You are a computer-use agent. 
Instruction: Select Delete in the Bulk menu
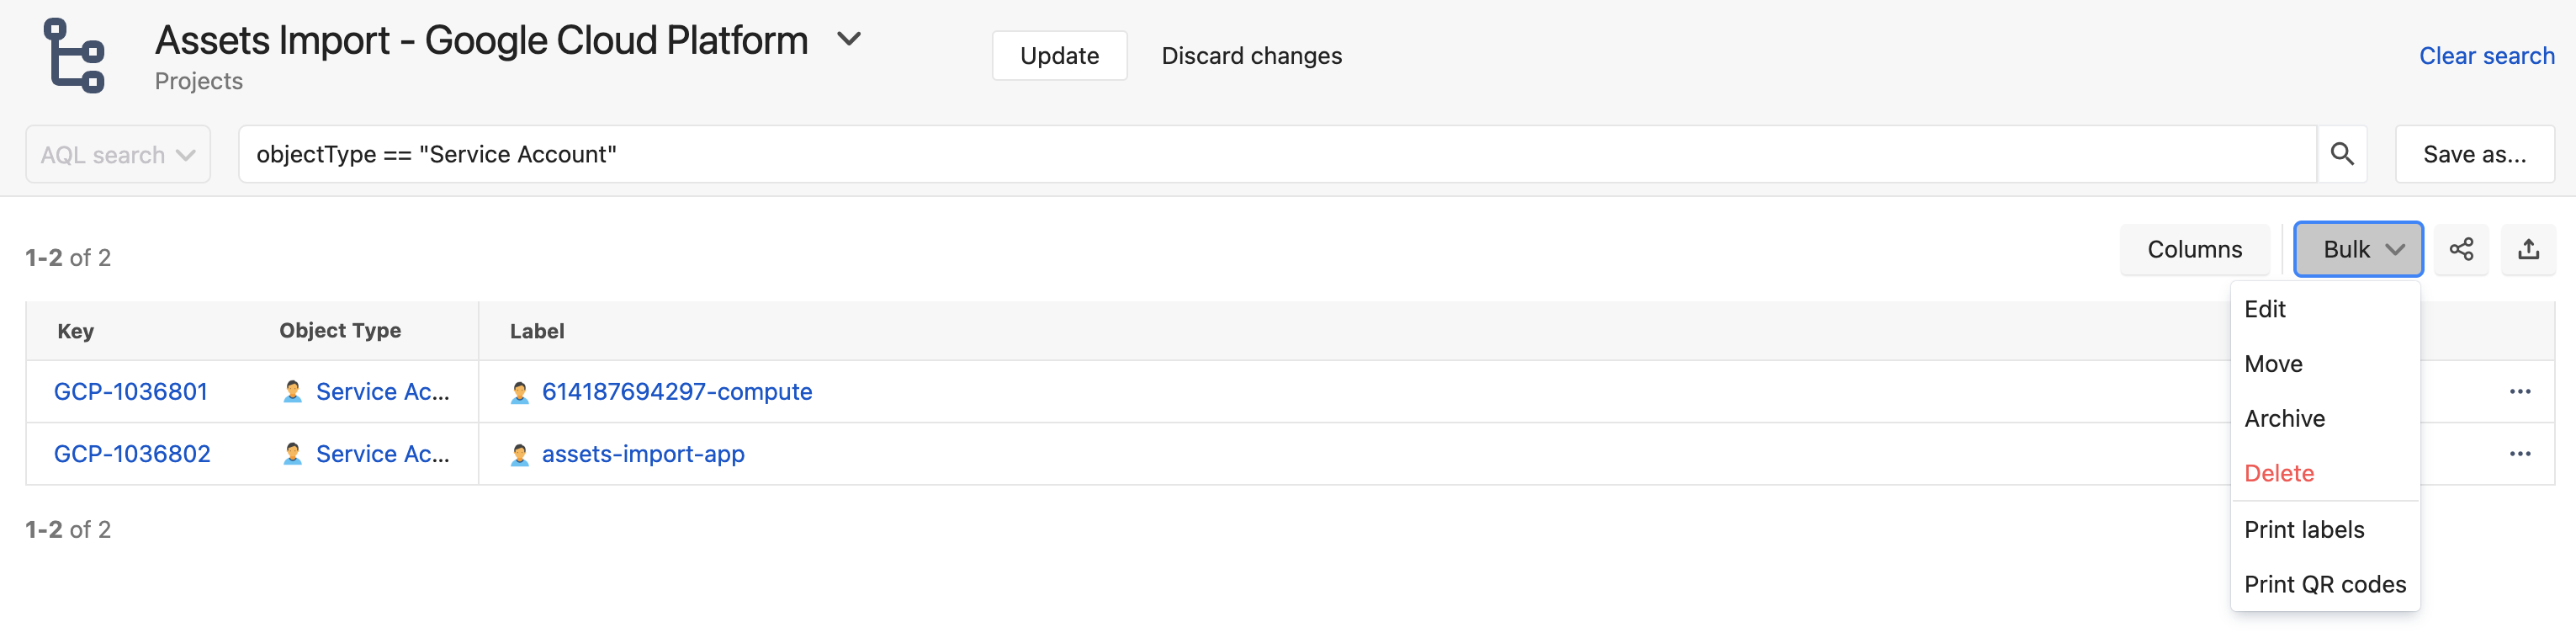[2279, 473]
